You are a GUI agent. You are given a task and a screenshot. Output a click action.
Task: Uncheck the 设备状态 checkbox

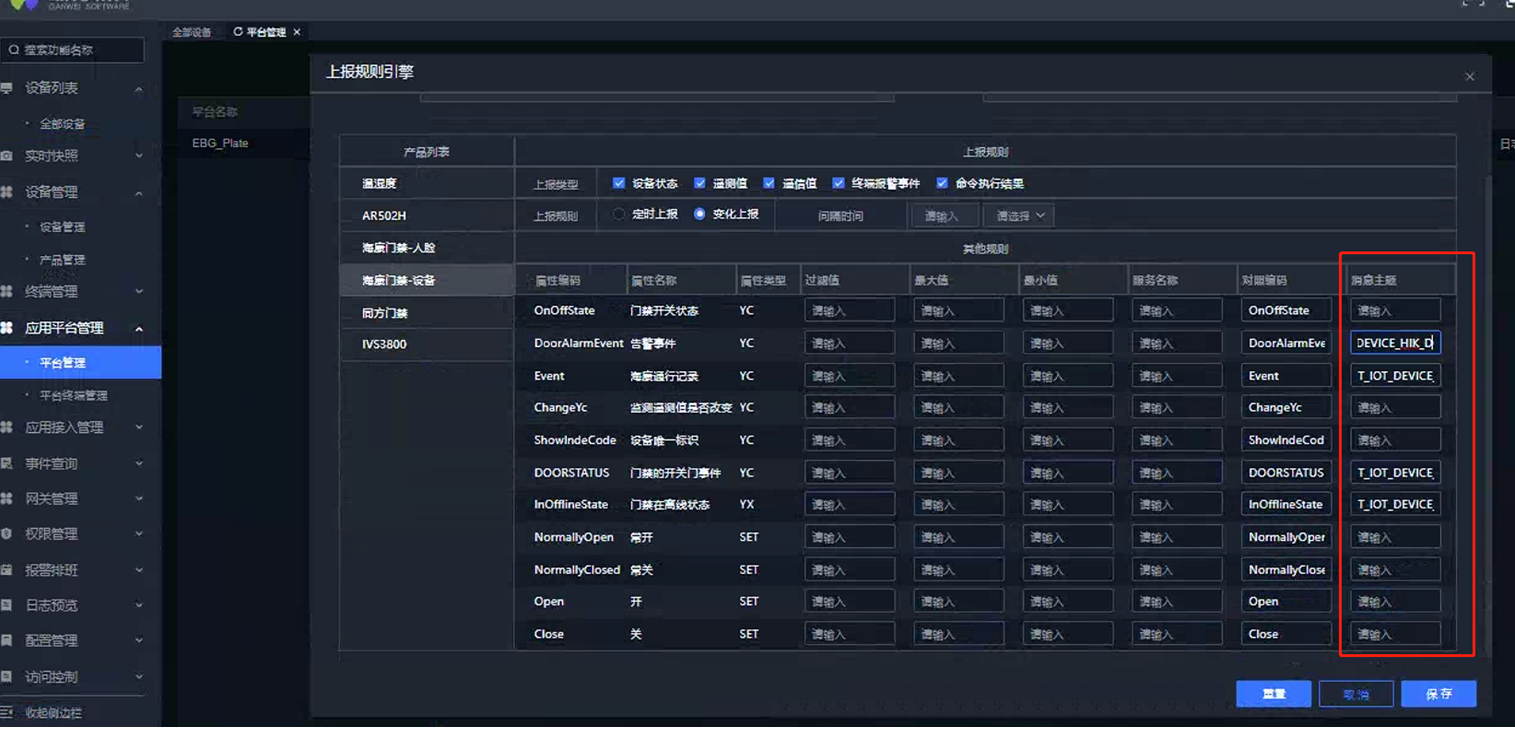619,183
